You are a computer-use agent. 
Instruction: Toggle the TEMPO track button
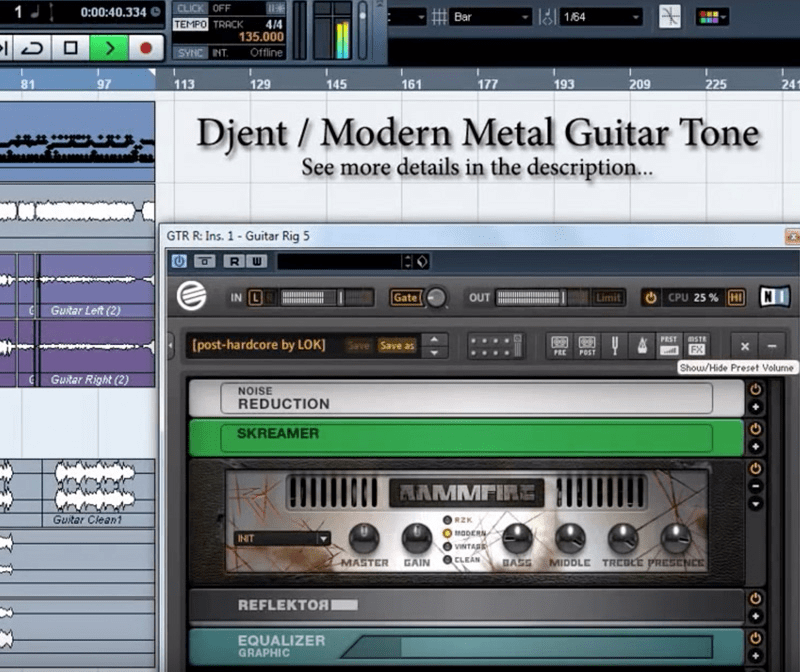190,24
